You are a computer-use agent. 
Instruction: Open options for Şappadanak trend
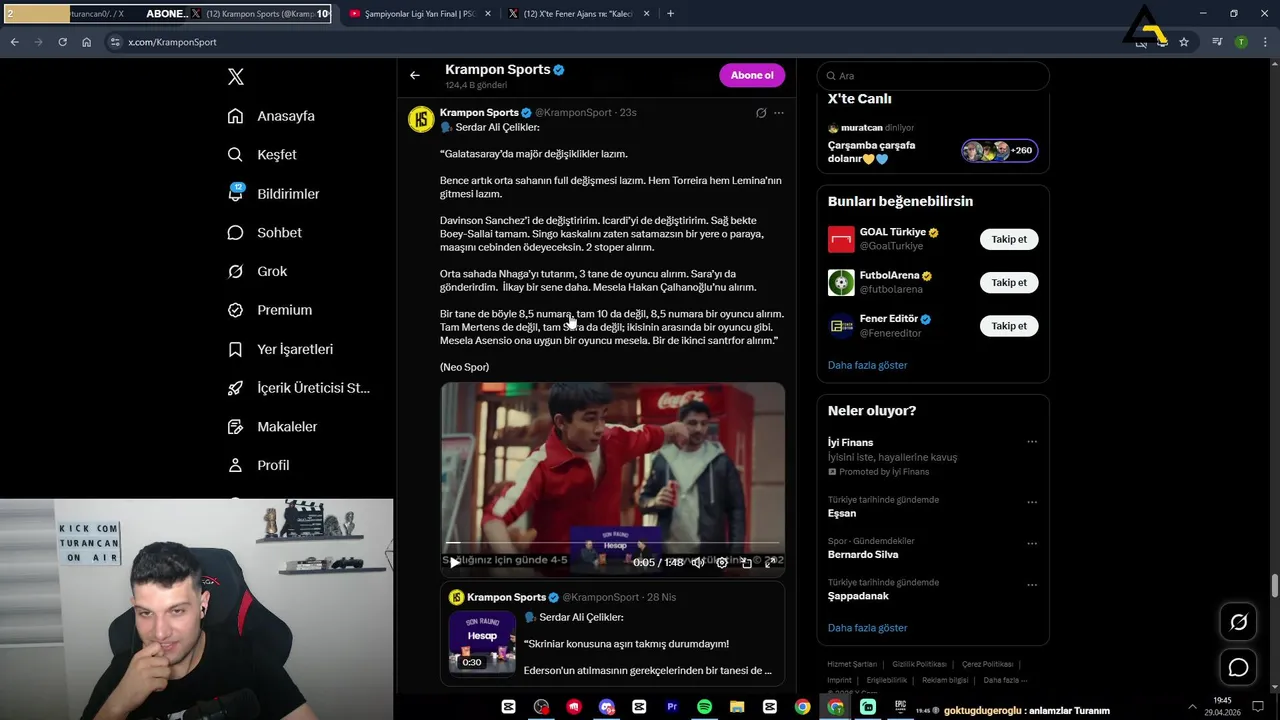(1032, 585)
